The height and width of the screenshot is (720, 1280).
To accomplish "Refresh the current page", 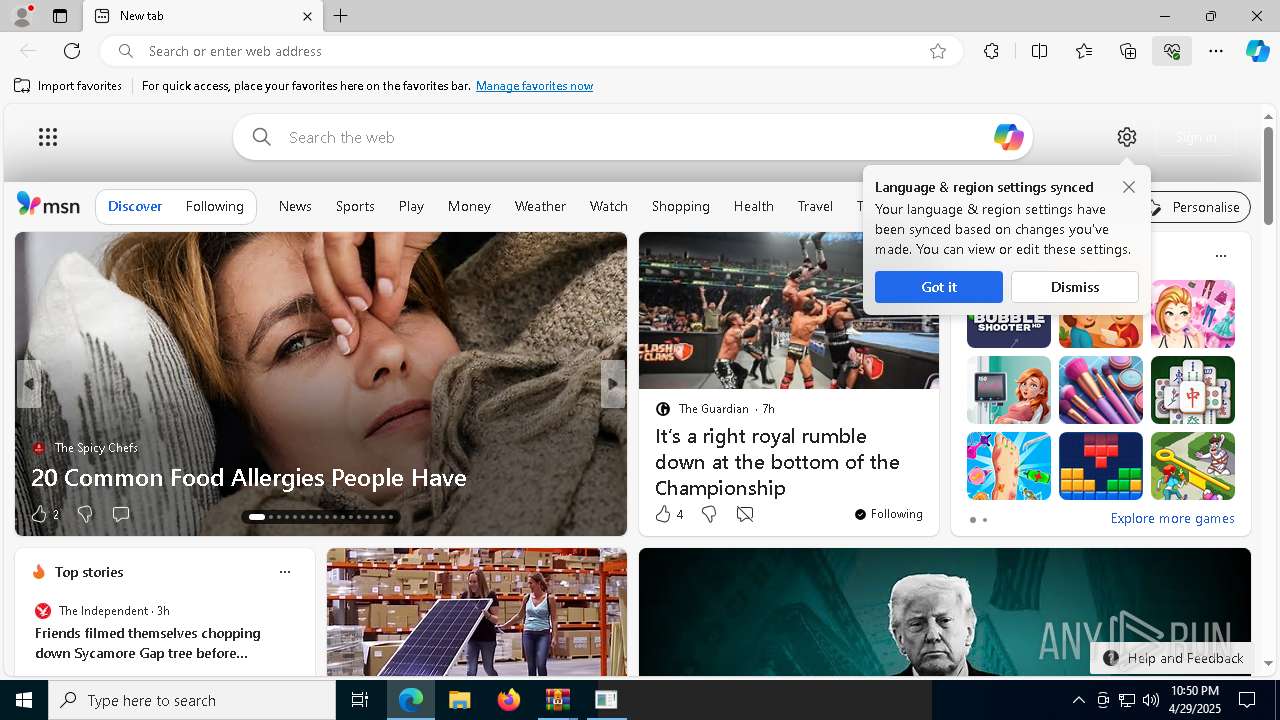I will 72,51.
